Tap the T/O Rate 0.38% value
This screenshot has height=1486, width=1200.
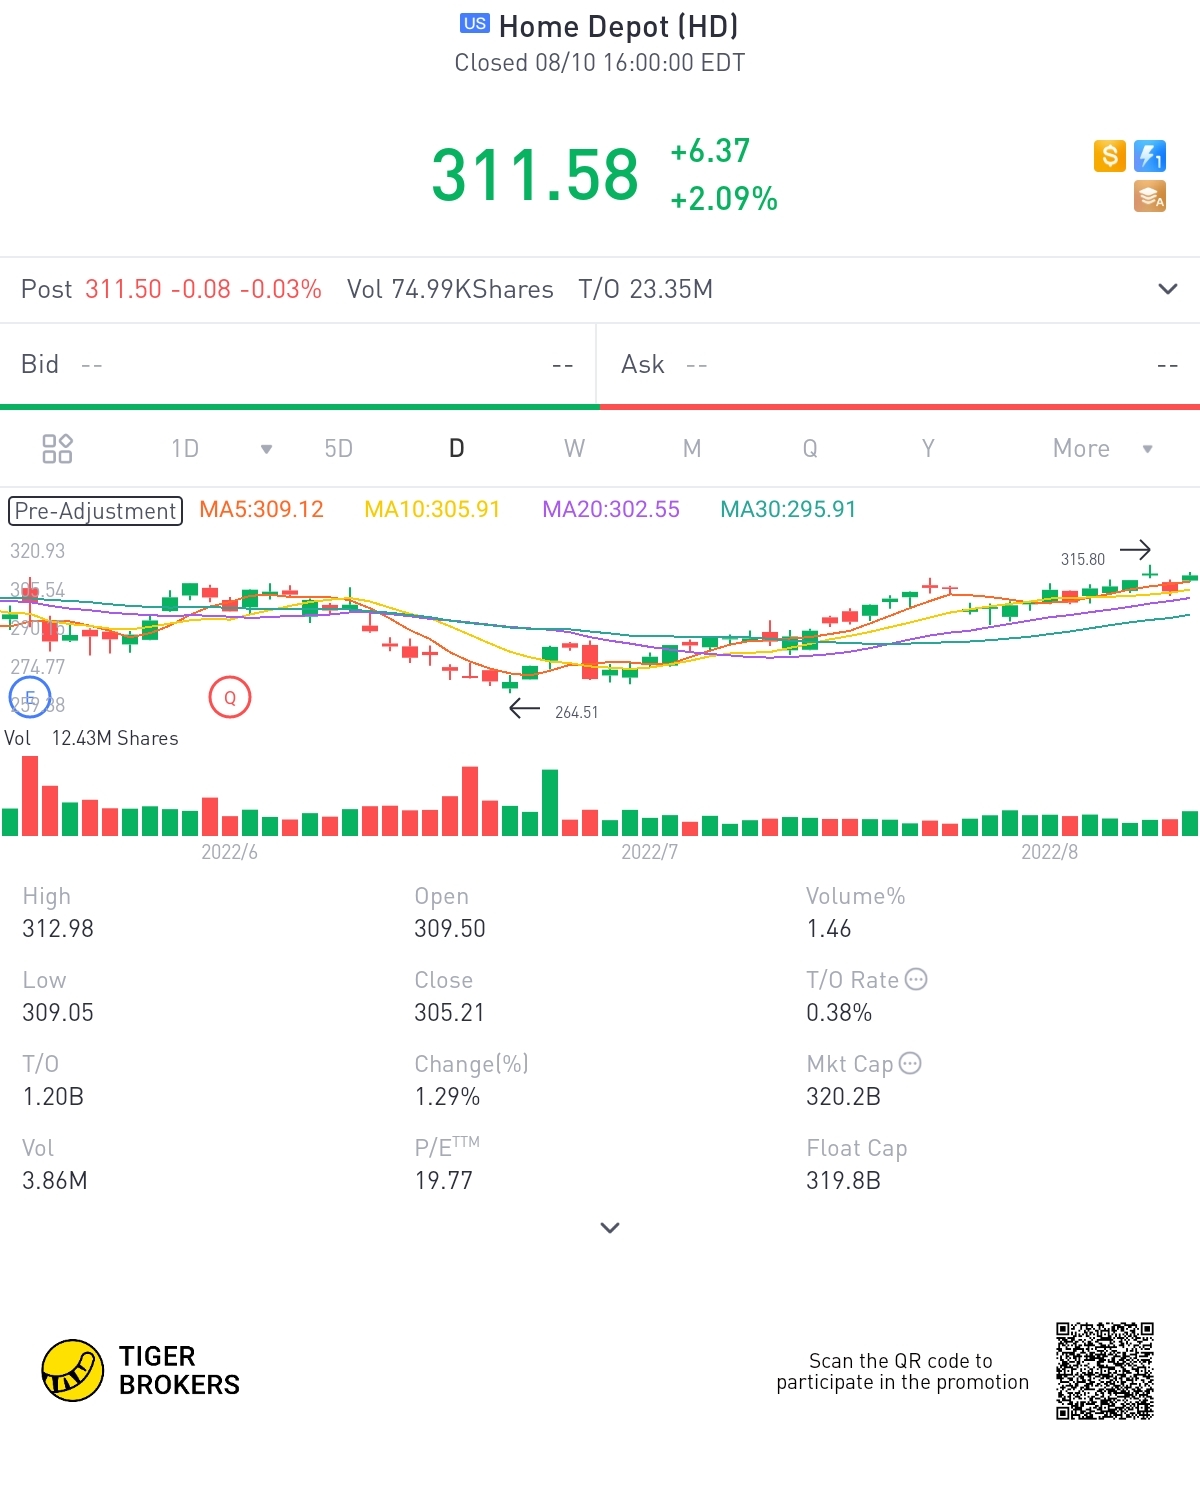coord(839,1012)
